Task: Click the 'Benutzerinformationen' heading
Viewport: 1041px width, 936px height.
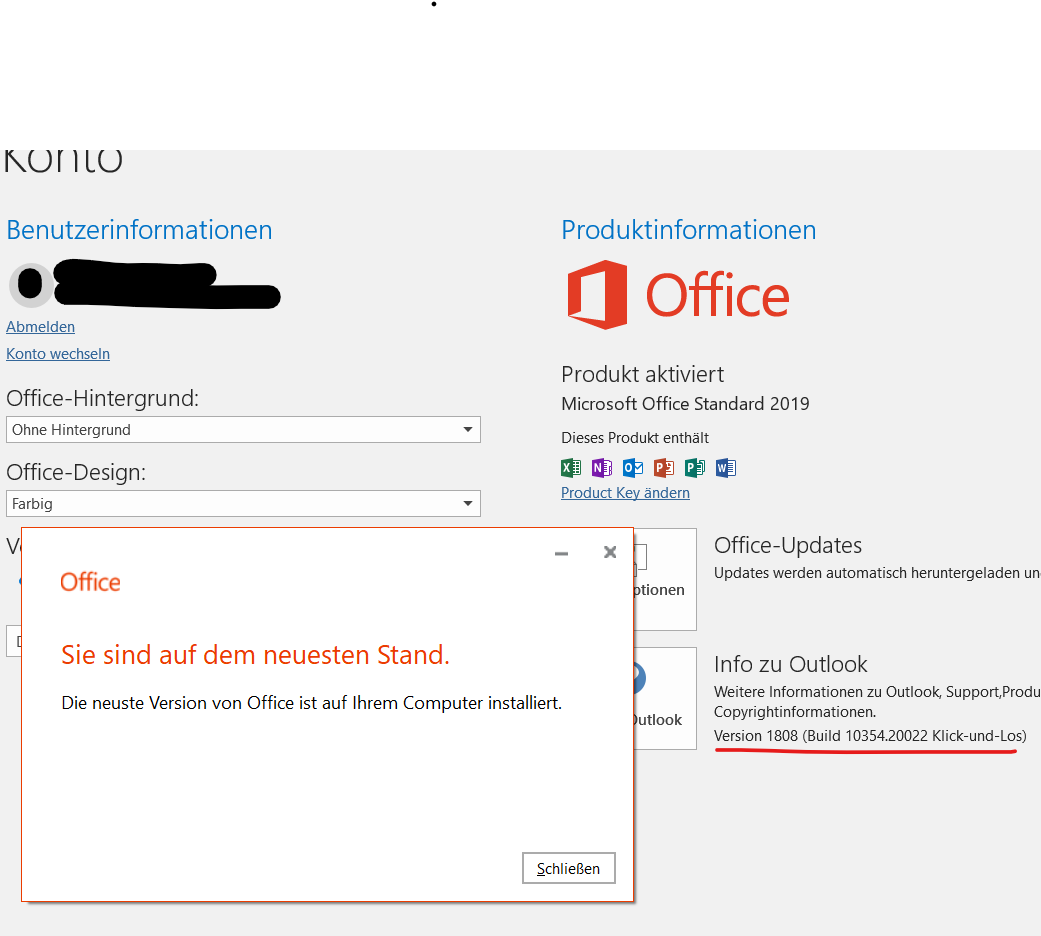Action: pyautogui.click(x=139, y=230)
